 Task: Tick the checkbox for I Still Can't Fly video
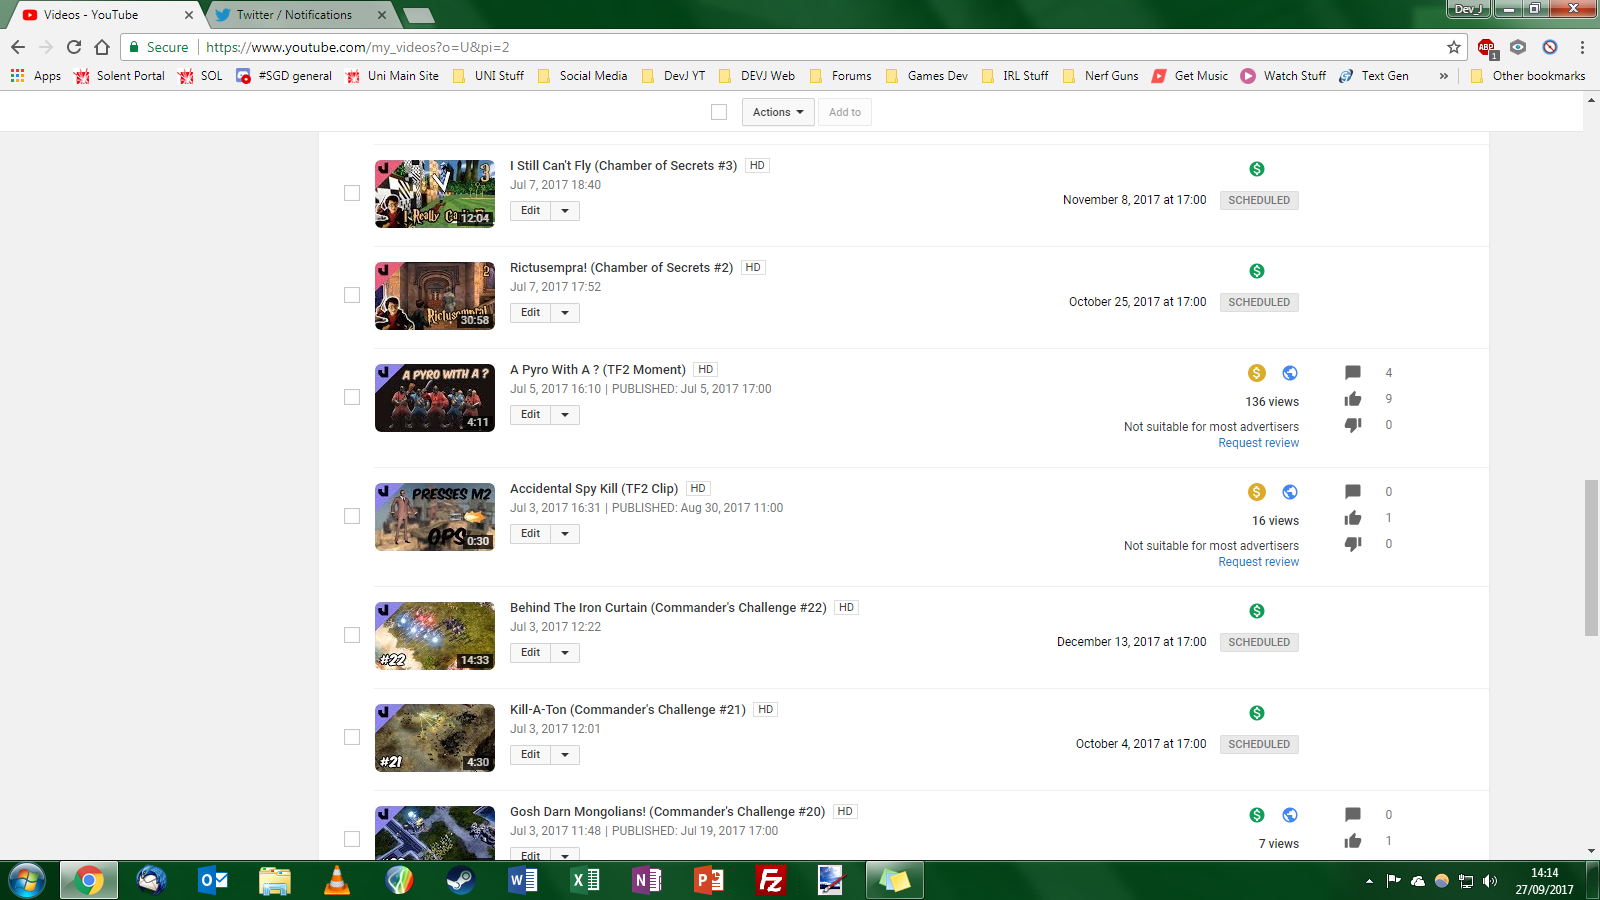(352, 193)
